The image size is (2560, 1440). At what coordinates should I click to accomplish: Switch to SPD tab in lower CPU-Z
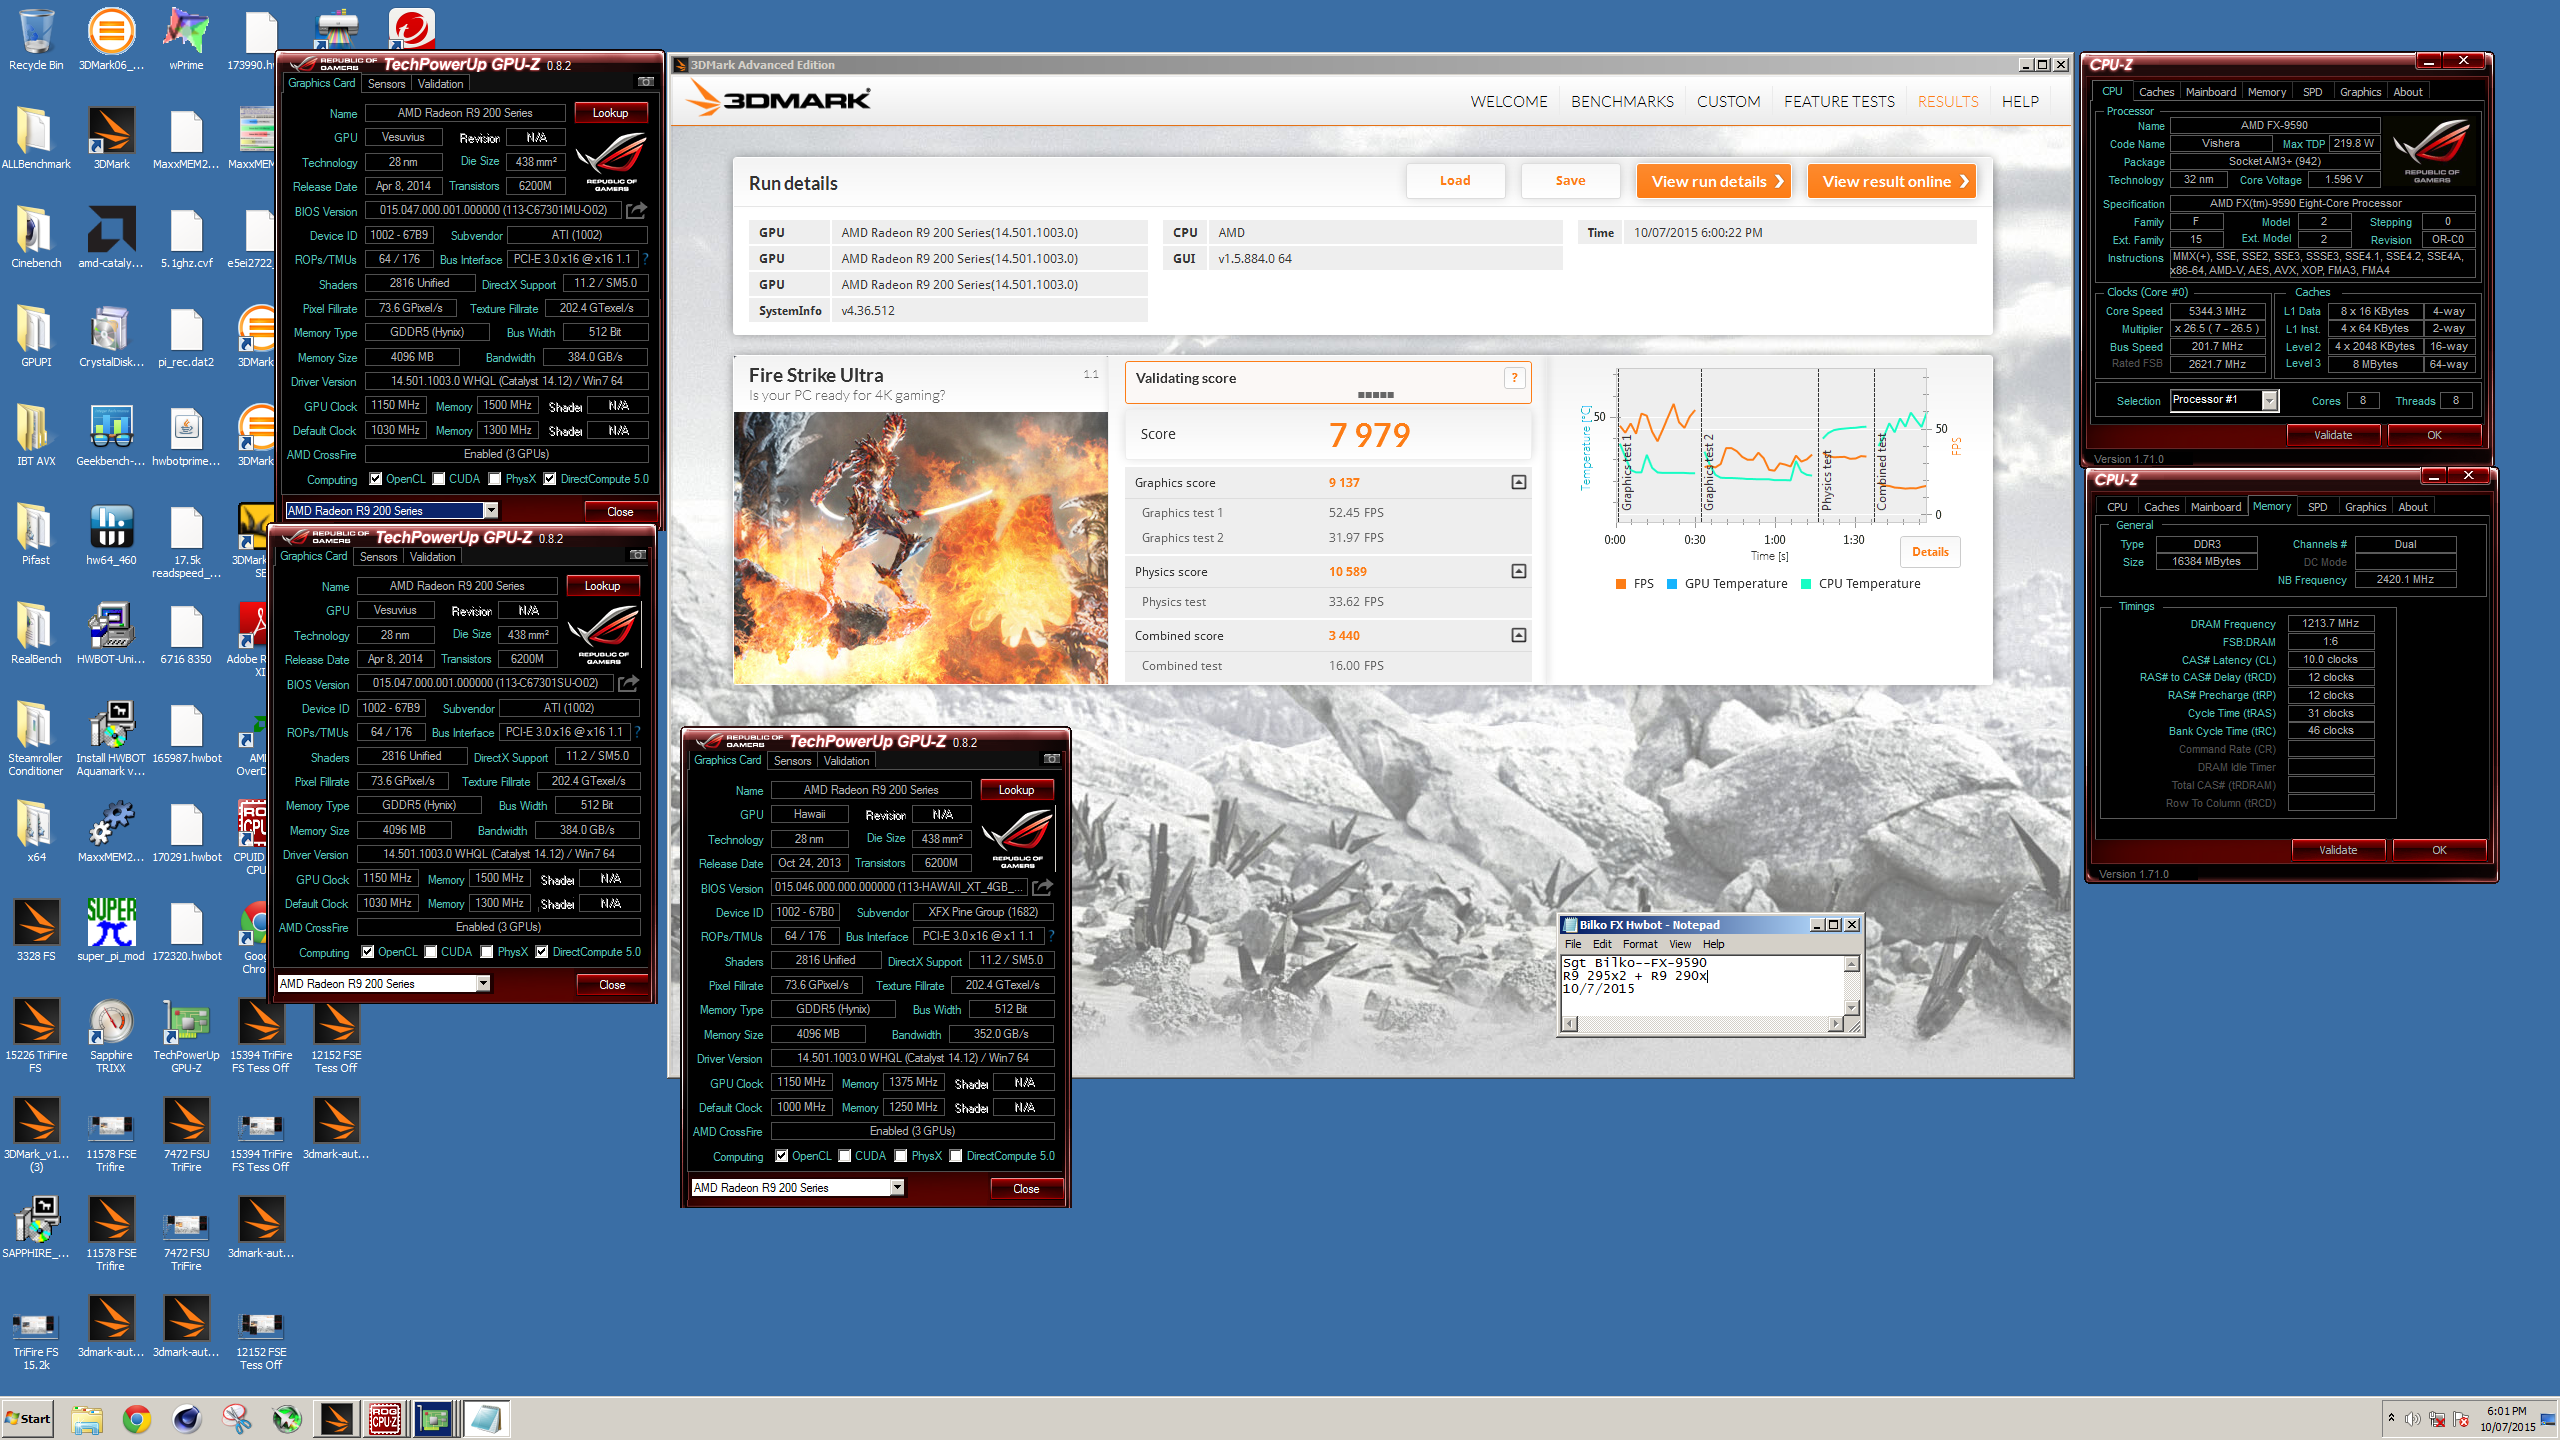pyautogui.click(x=2317, y=507)
